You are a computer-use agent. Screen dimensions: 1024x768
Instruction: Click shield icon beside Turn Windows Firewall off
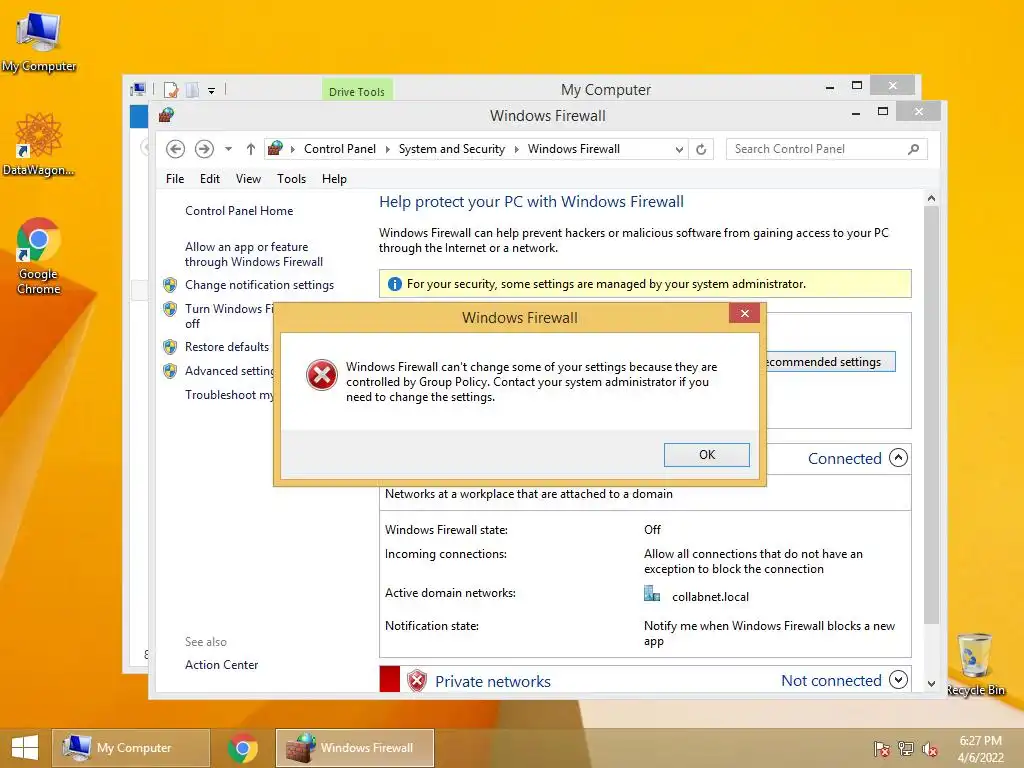coord(170,309)
